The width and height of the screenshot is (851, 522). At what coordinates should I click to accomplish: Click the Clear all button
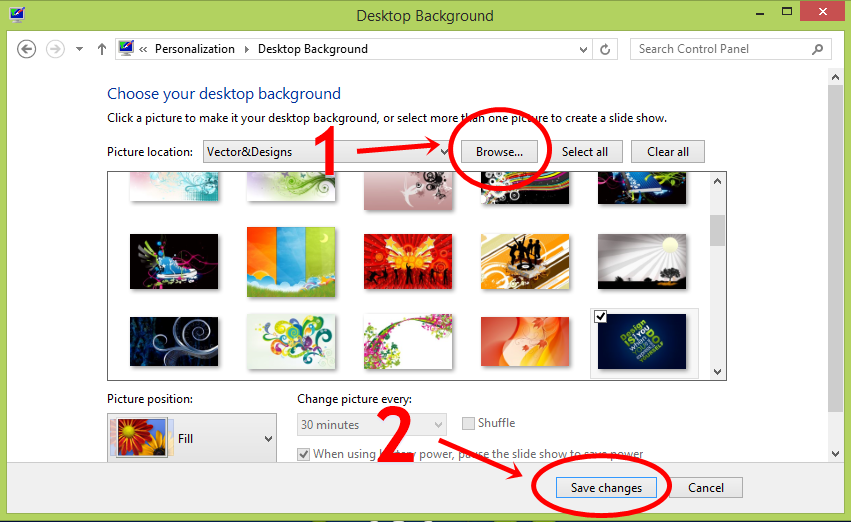point(668,152)
